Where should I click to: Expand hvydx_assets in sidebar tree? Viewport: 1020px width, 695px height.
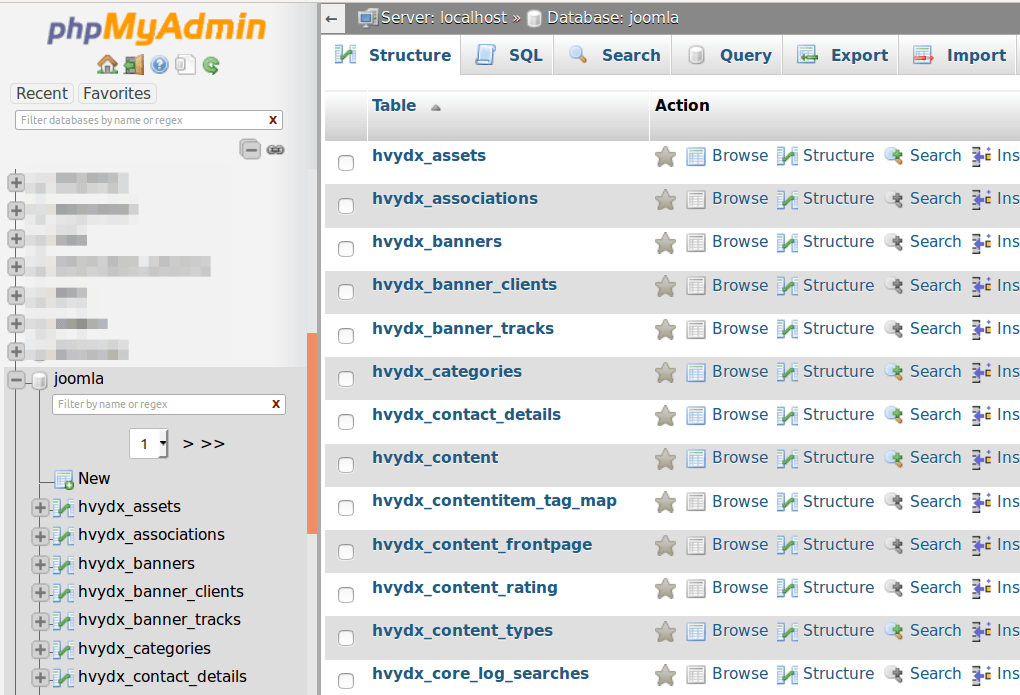tap(40, 508)
